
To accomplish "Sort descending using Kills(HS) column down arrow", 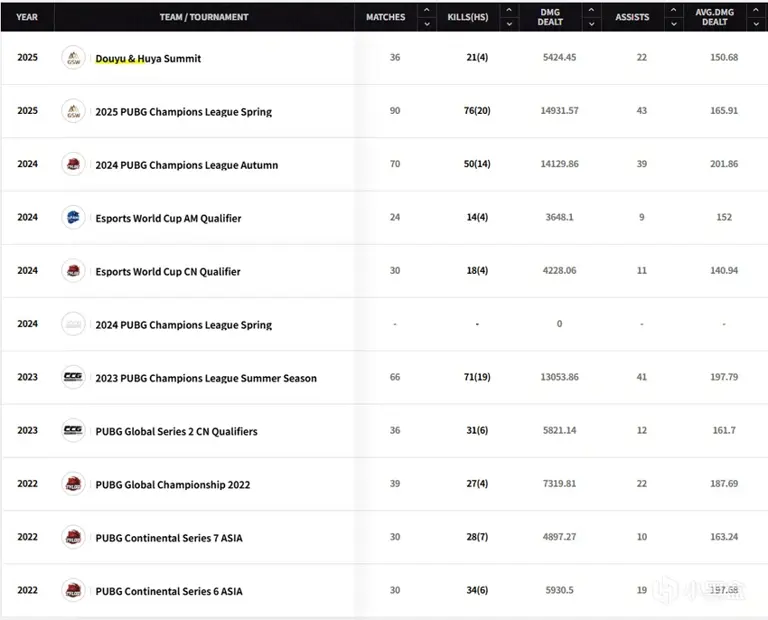I will click(x=510, y=24).
